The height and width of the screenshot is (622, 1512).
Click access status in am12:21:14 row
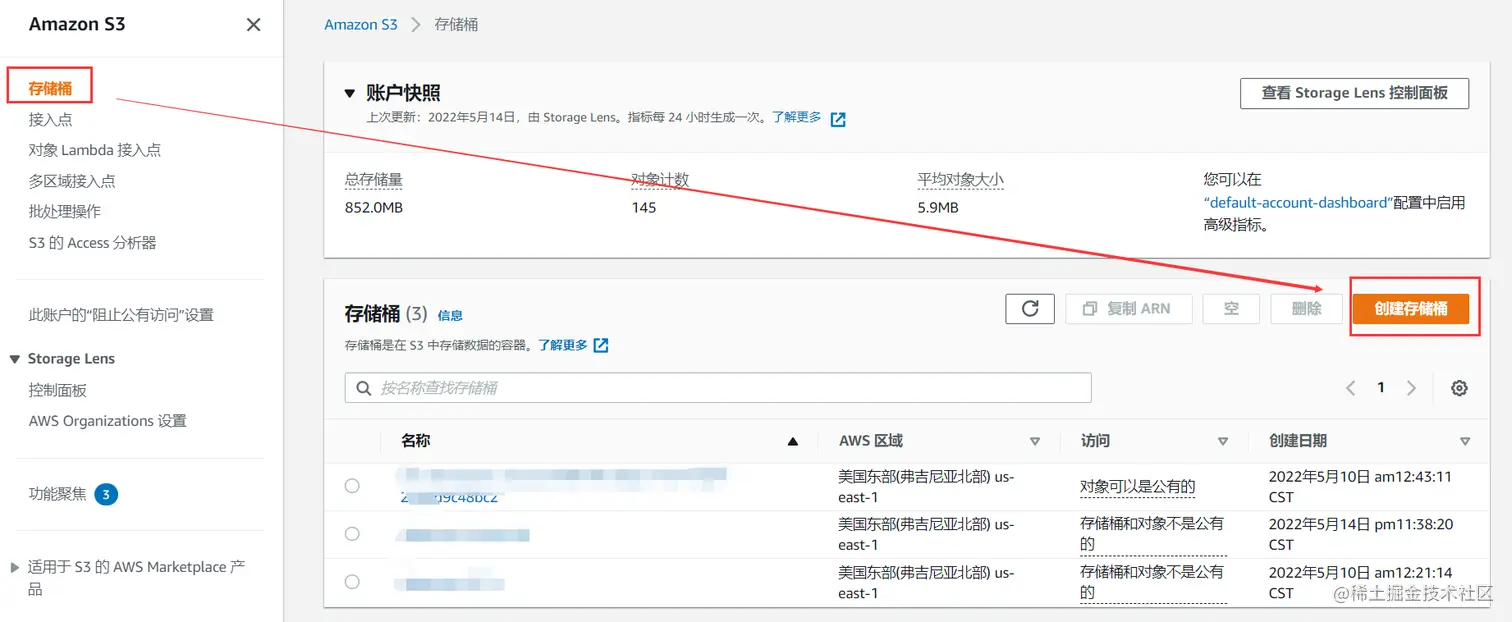tap(1152, 582)
